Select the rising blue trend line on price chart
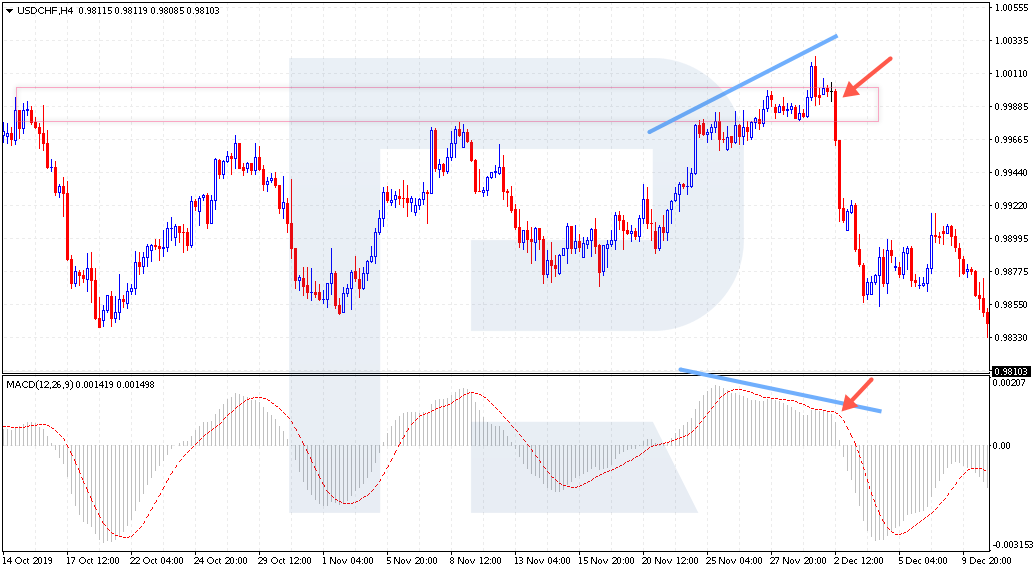1035x572 pixels. tap(742, 84)
